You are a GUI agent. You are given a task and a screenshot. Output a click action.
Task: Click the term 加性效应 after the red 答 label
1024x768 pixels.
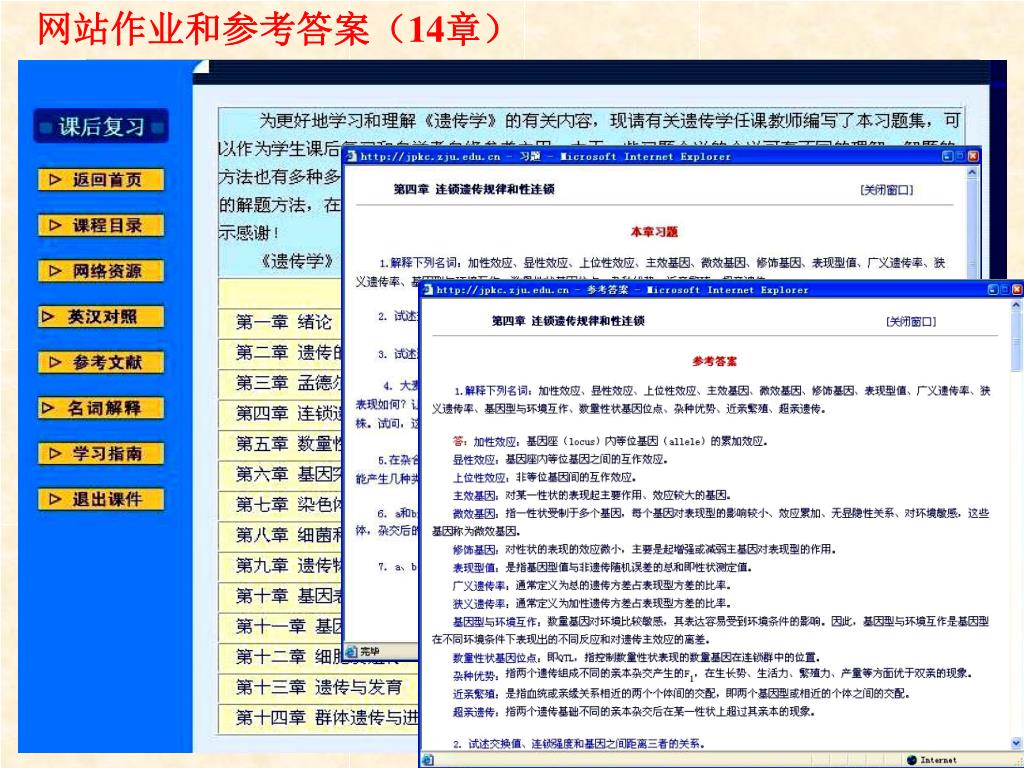pos(494,441)
